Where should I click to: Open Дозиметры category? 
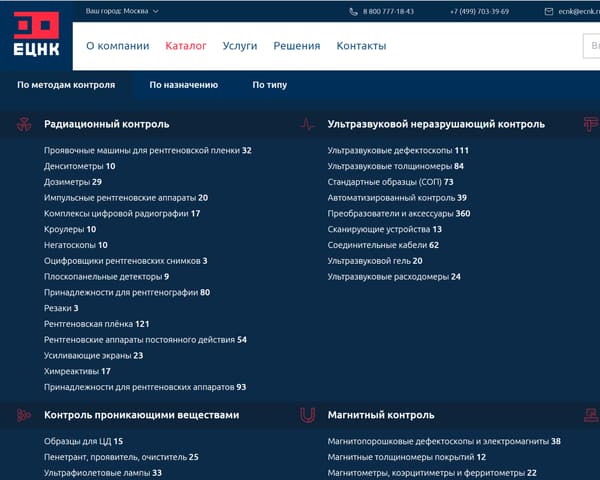pos(73,182)
